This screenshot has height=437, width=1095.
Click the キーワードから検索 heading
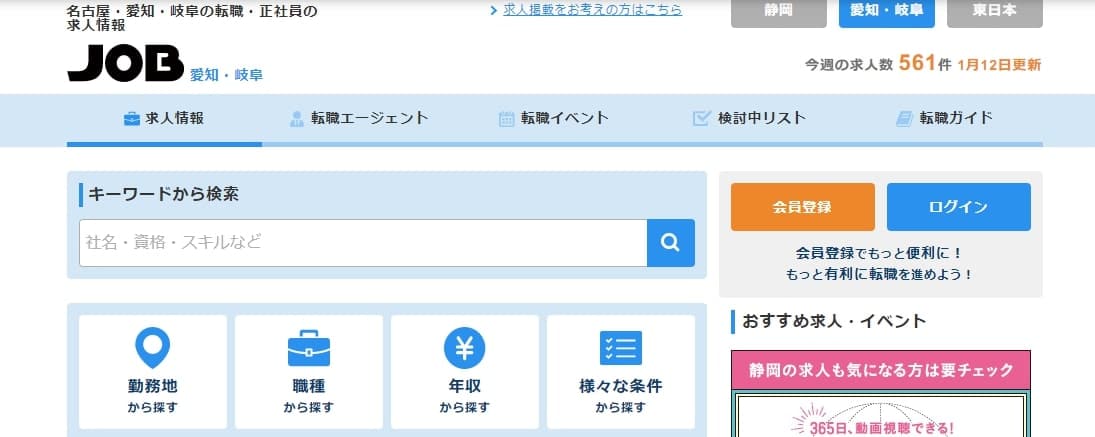[163, 195]
